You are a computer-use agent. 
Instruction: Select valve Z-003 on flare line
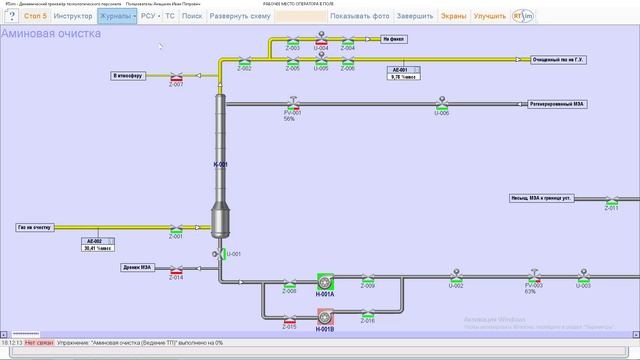coord(293,40)
